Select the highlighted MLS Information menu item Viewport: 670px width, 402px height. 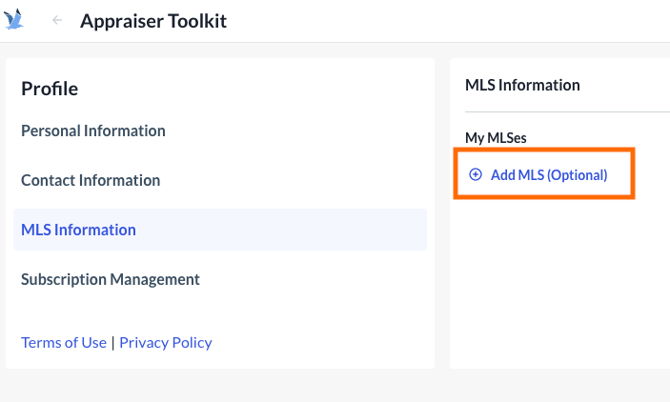(78, 230)
